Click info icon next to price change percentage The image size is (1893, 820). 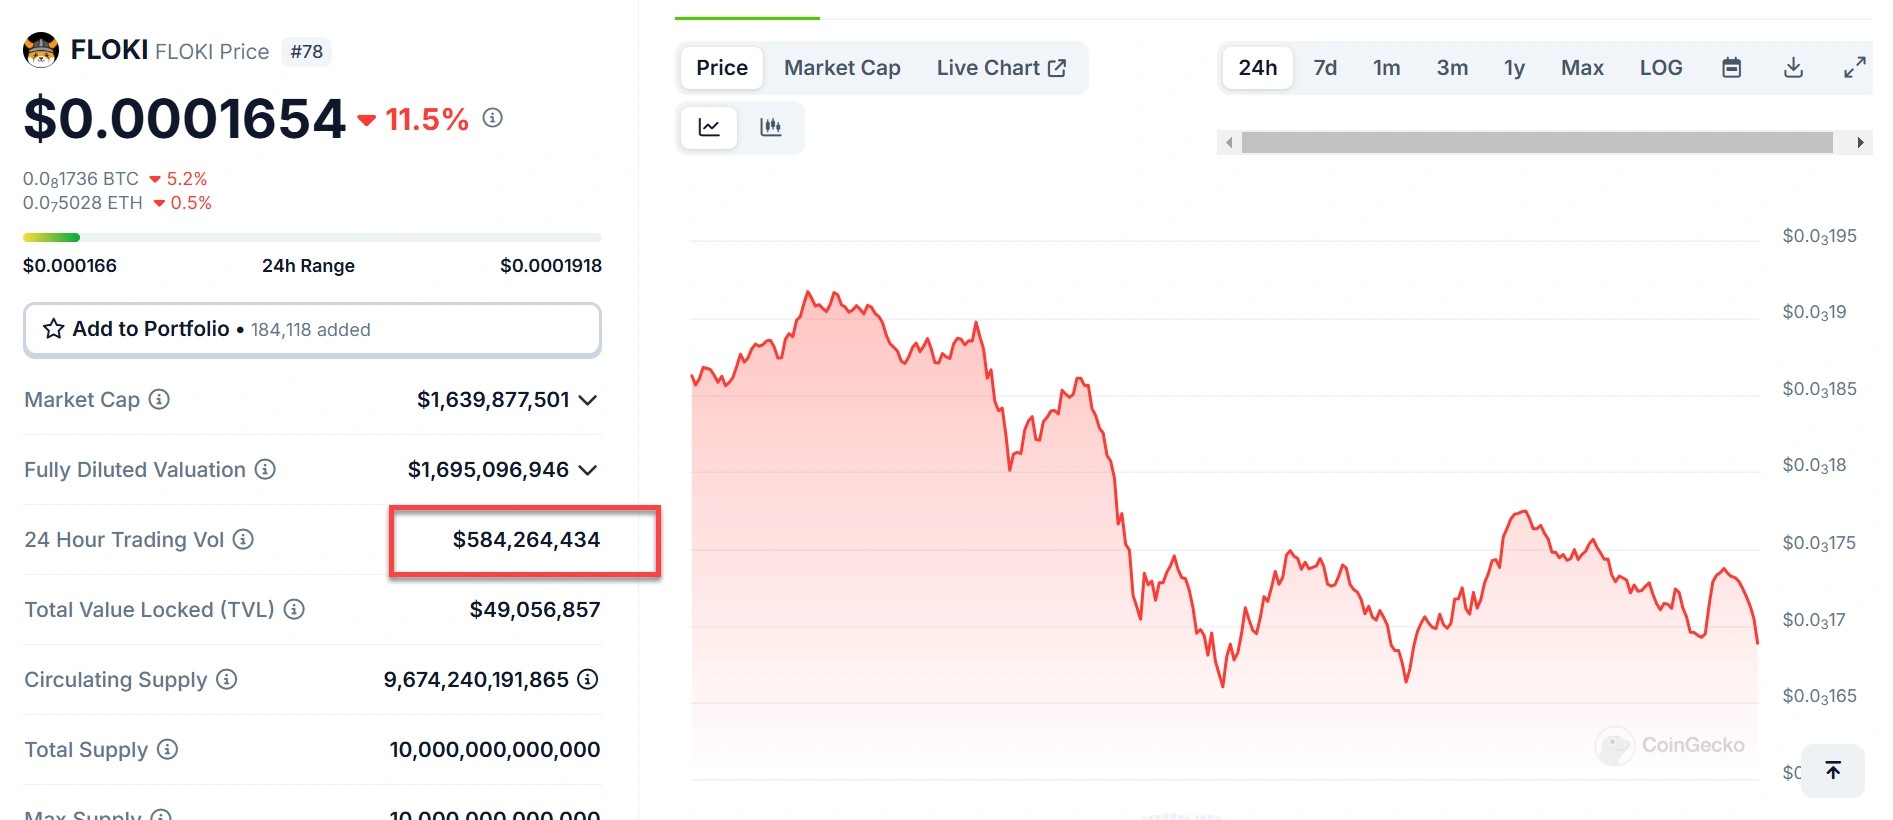coord(492,118)
